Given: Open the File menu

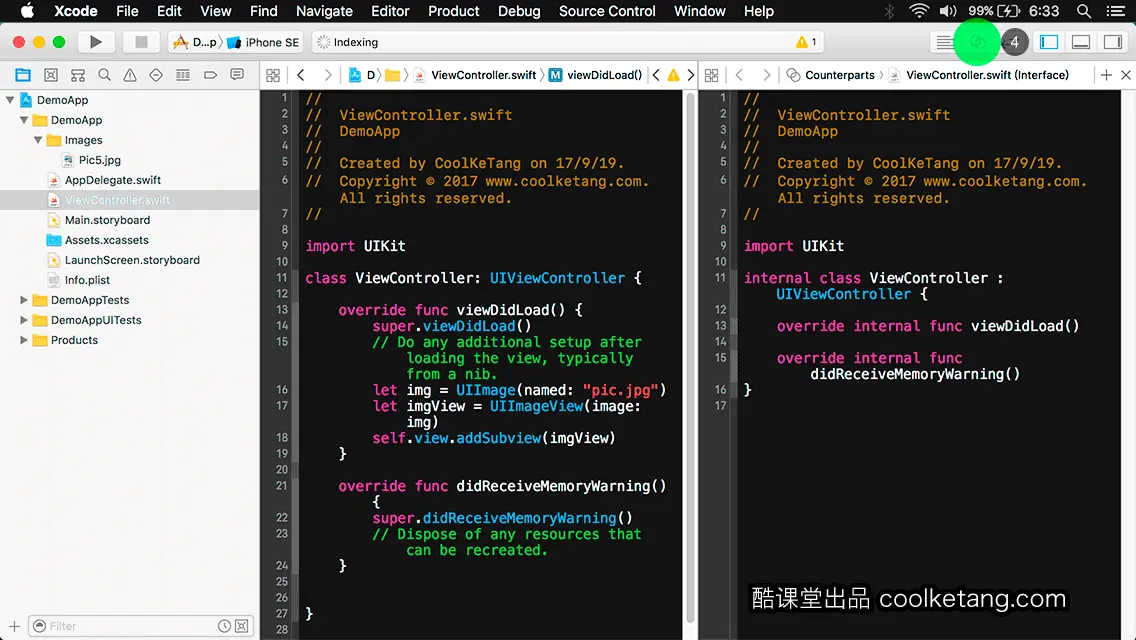Looking at the screenshot, I should pyautogui.click(x=127, y=11).
